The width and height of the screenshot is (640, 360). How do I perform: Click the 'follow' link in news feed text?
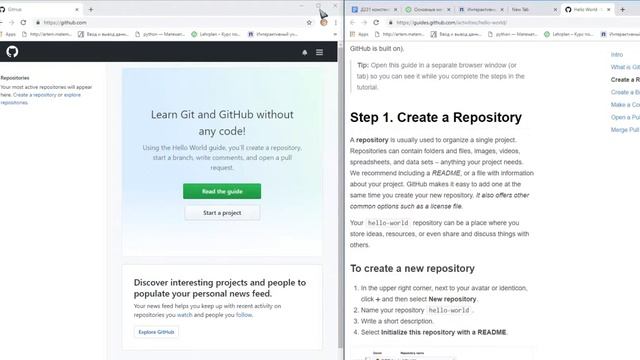pos(244,315)
